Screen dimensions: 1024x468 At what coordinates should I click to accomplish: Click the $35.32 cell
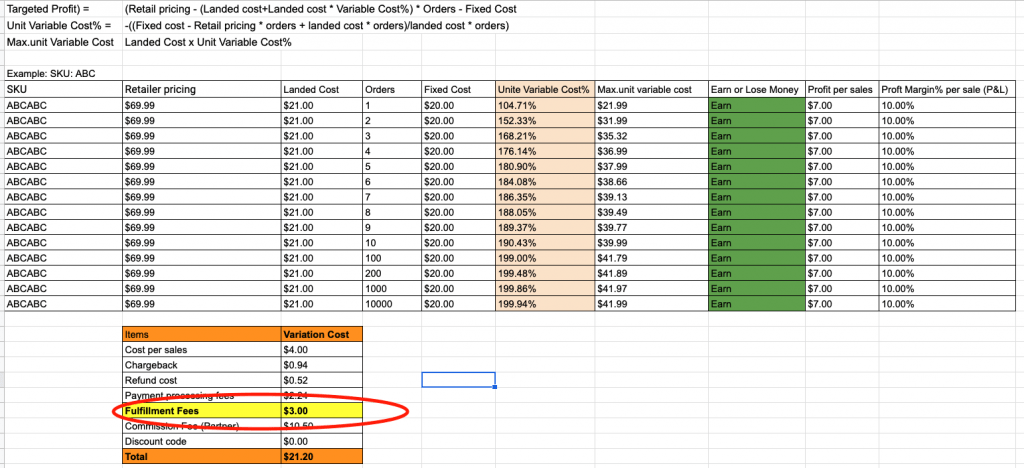pos(651,136)
